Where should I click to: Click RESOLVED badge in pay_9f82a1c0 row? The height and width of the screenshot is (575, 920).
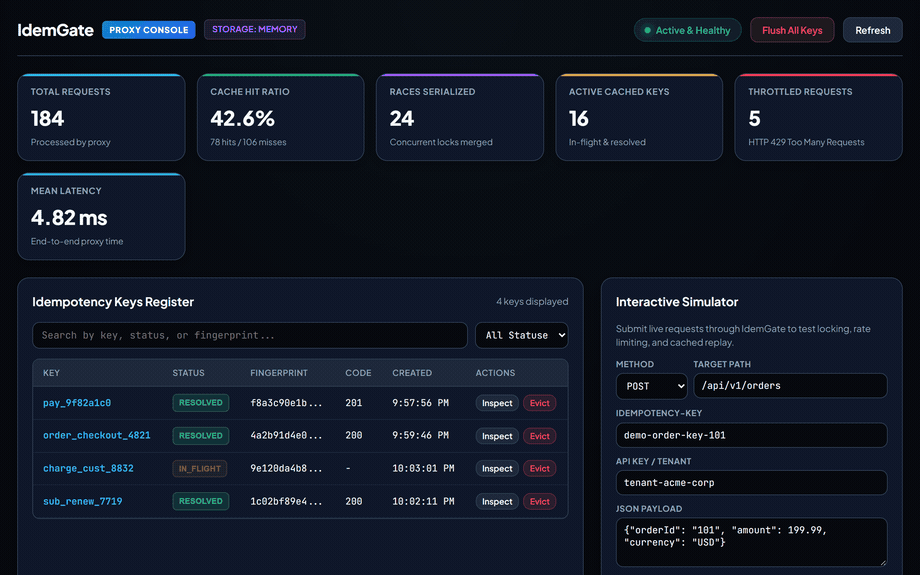201,402
